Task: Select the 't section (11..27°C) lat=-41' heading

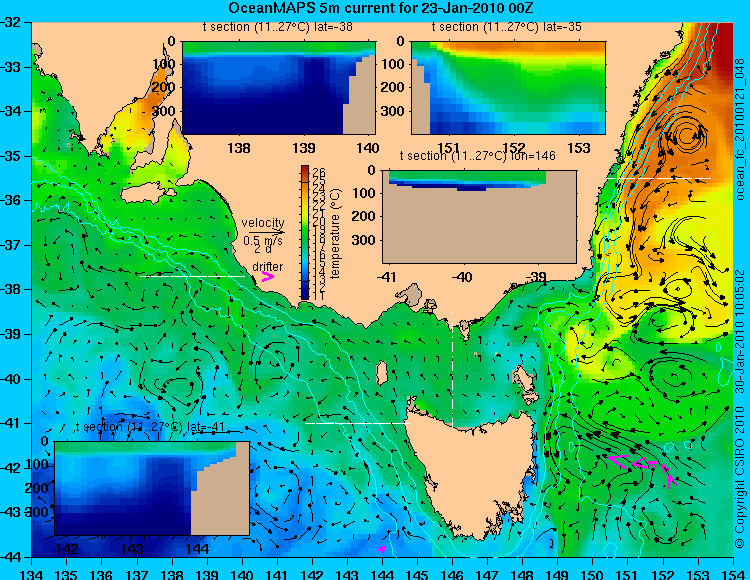Action: pos(150,427)
